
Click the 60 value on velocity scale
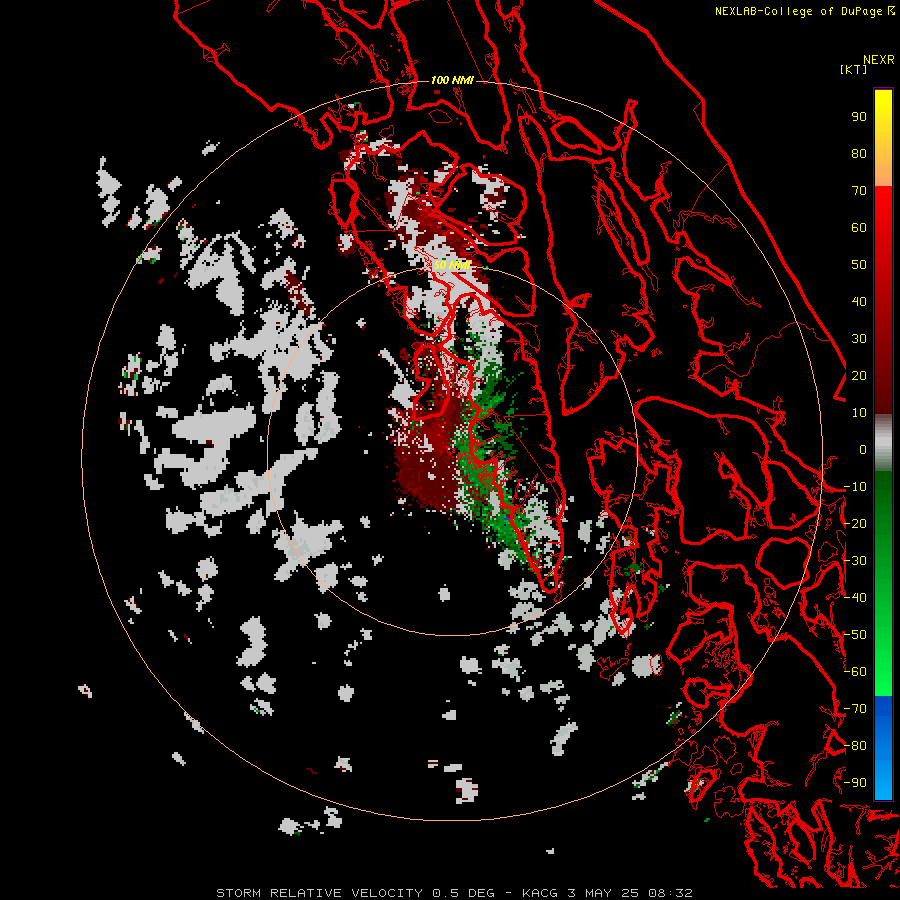click(859, 228)
